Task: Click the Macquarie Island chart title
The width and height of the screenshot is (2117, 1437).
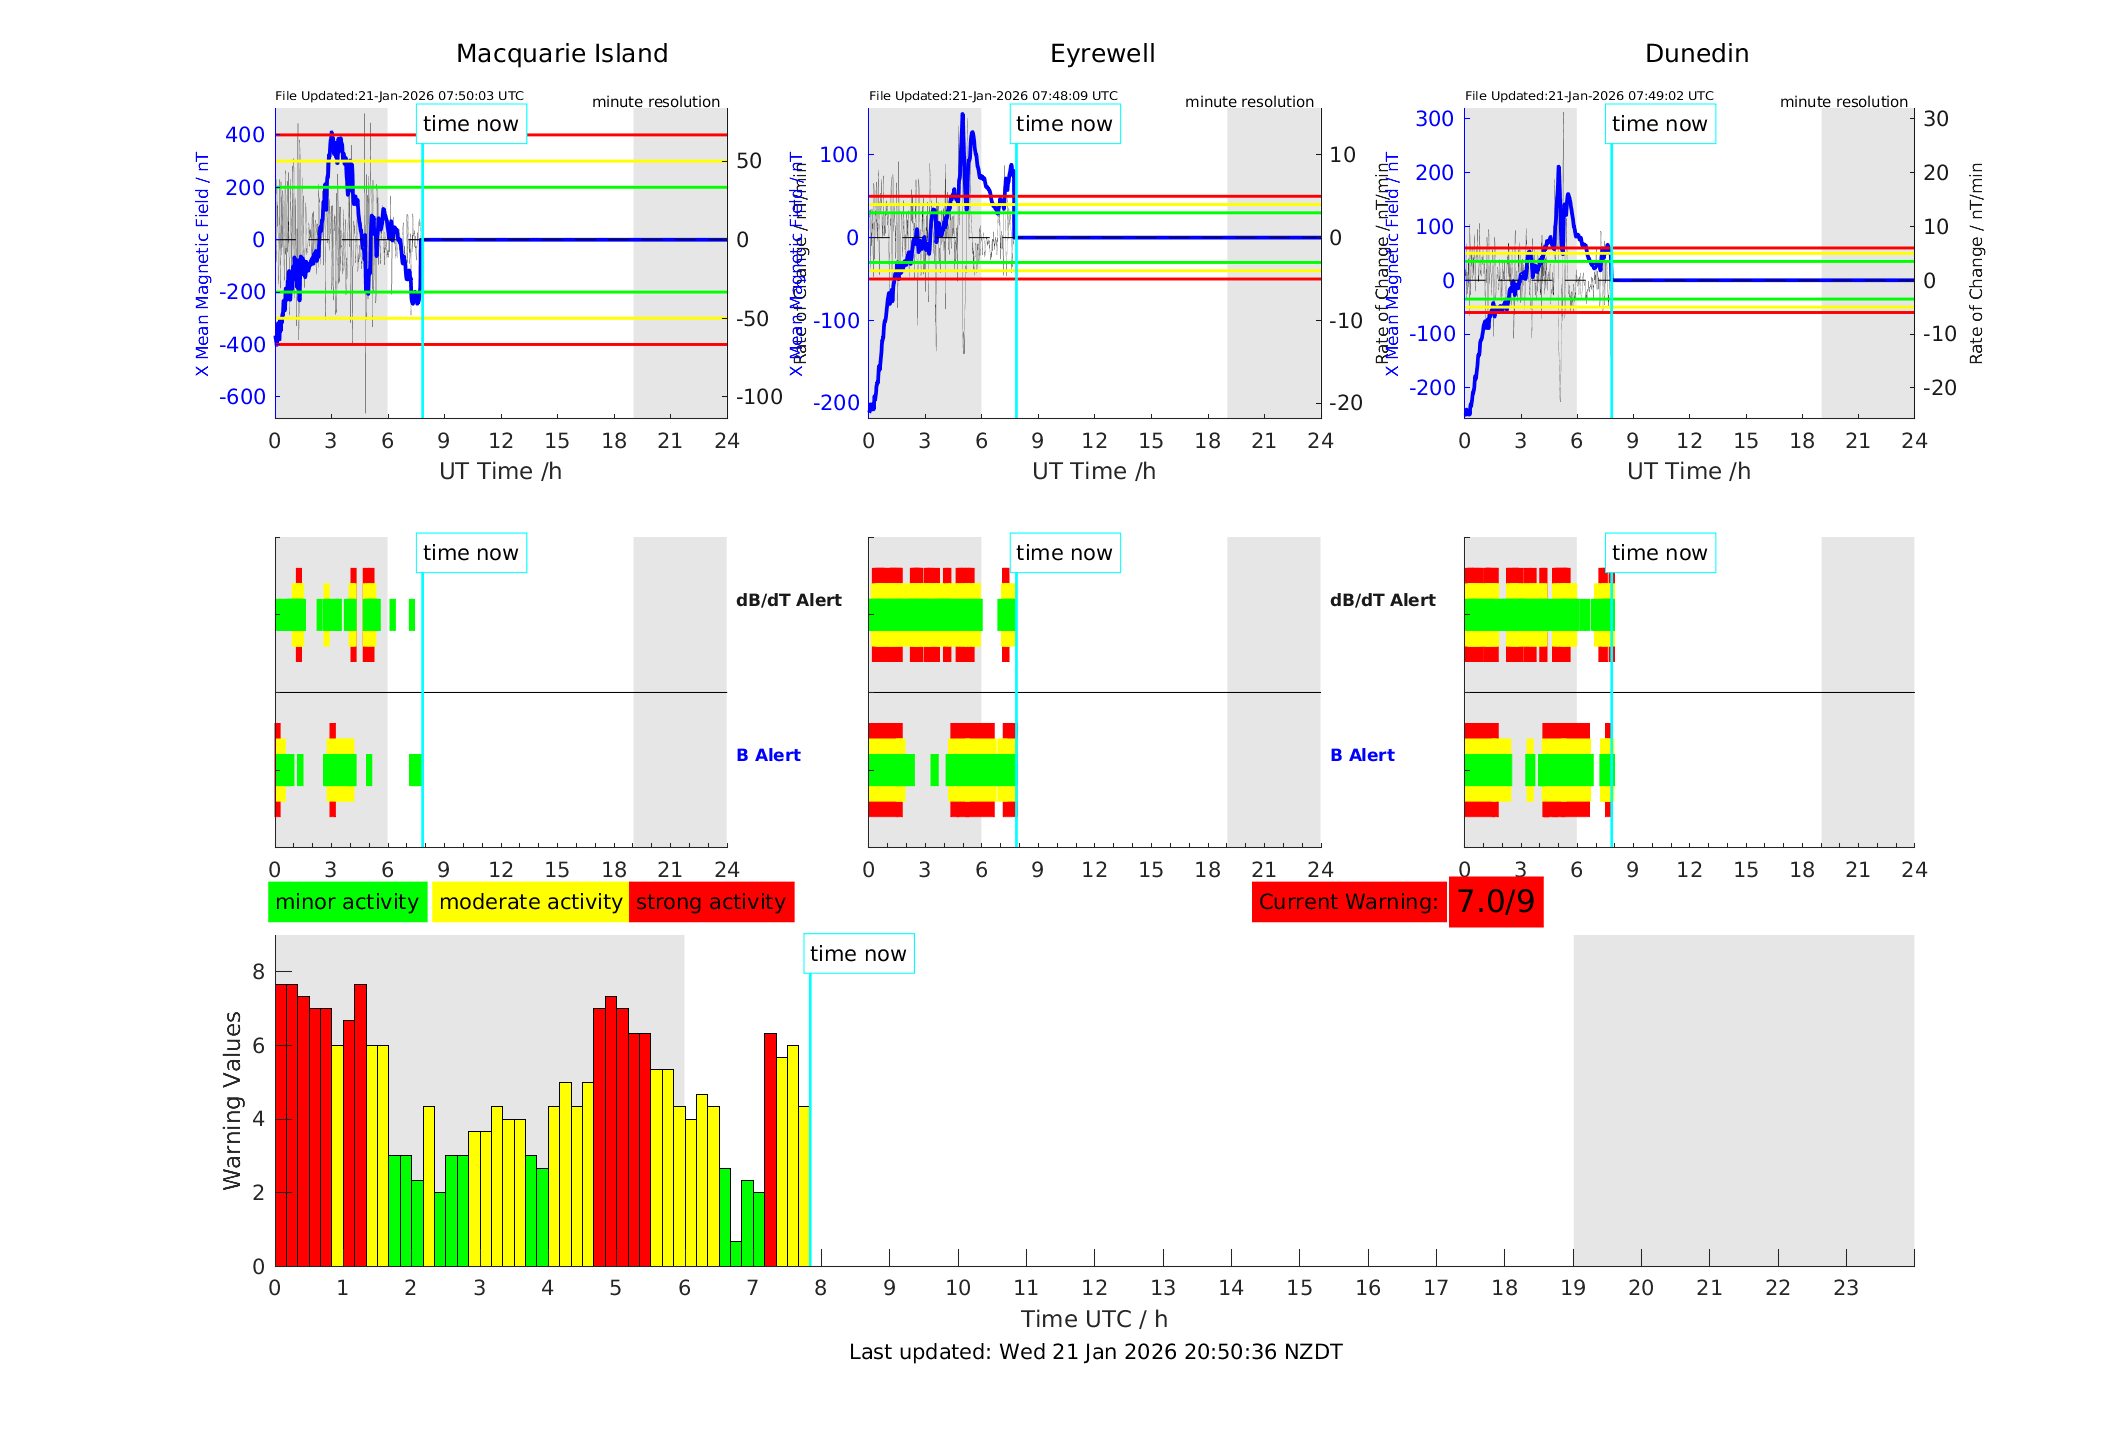Action: click(x=562, y=54)
